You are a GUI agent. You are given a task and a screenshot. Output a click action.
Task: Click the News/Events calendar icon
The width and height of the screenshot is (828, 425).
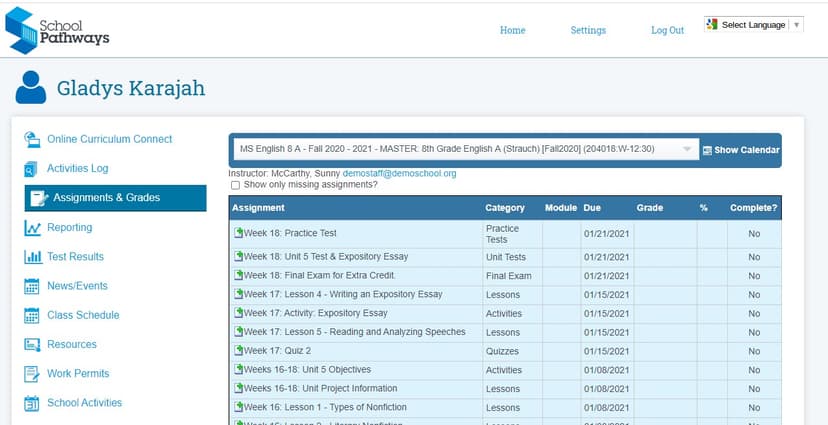(32, 286)
